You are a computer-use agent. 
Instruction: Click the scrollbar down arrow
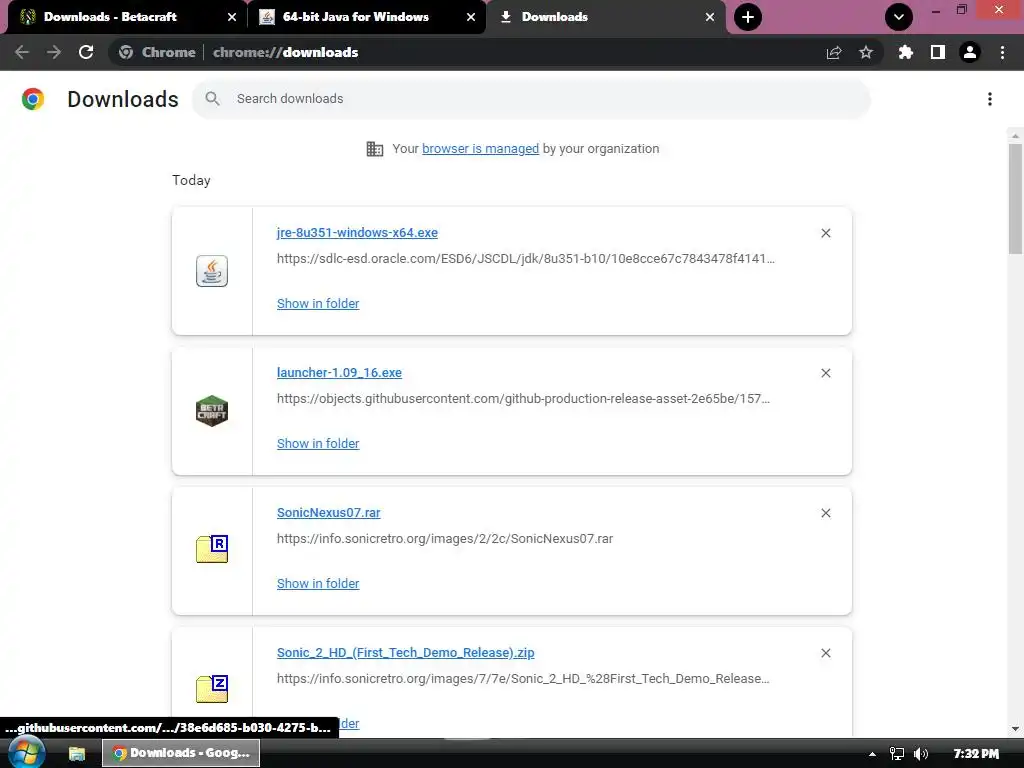[1015, 729]
